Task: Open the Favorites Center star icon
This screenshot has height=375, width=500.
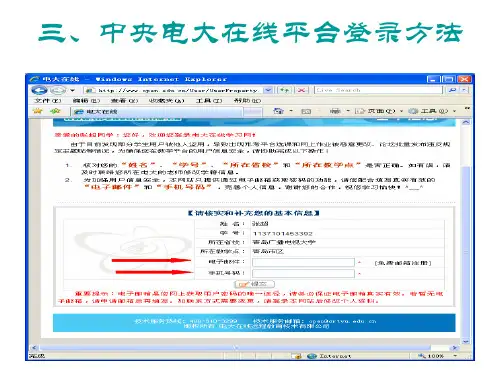Action: pyautogui.click(x=37, y=111)
